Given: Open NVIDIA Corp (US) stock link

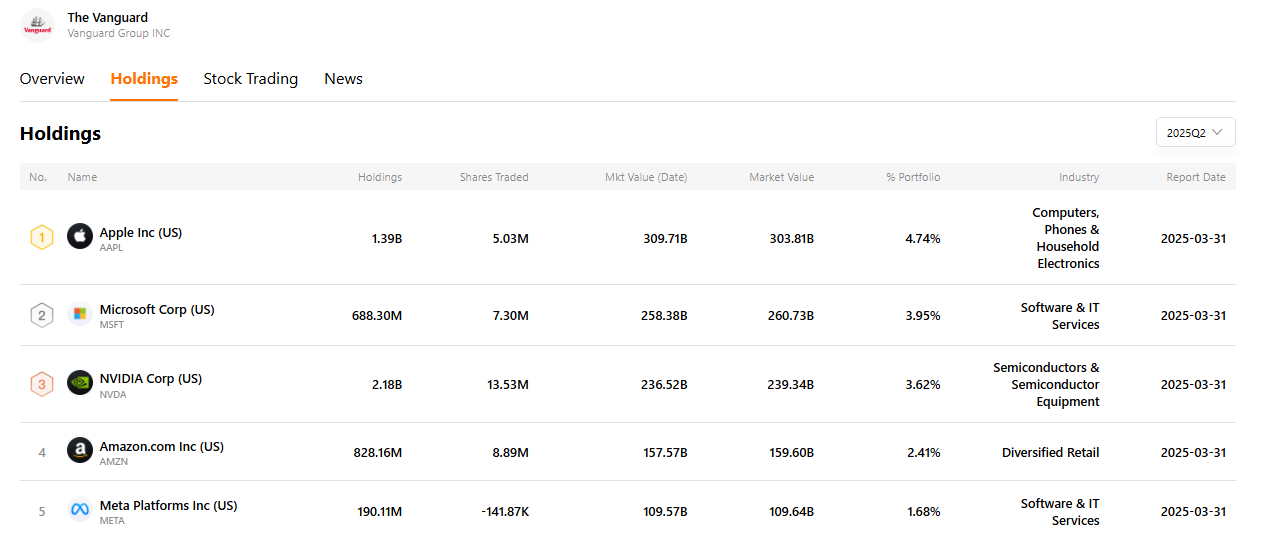Looking at the screenshot, I should pyautogui.click(x=151, y=378).
